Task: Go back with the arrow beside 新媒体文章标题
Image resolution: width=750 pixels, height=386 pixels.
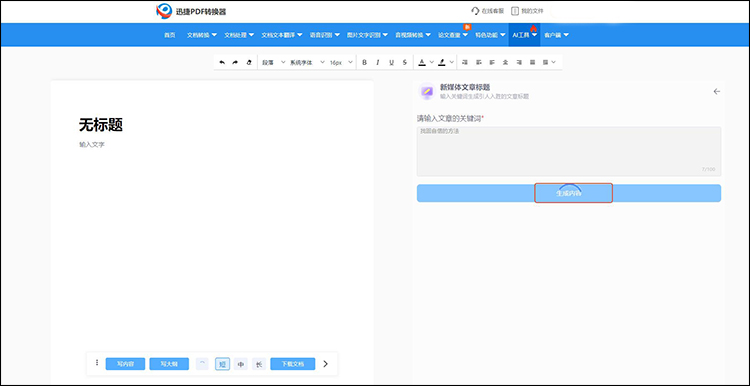Action: tap(717, 91)
